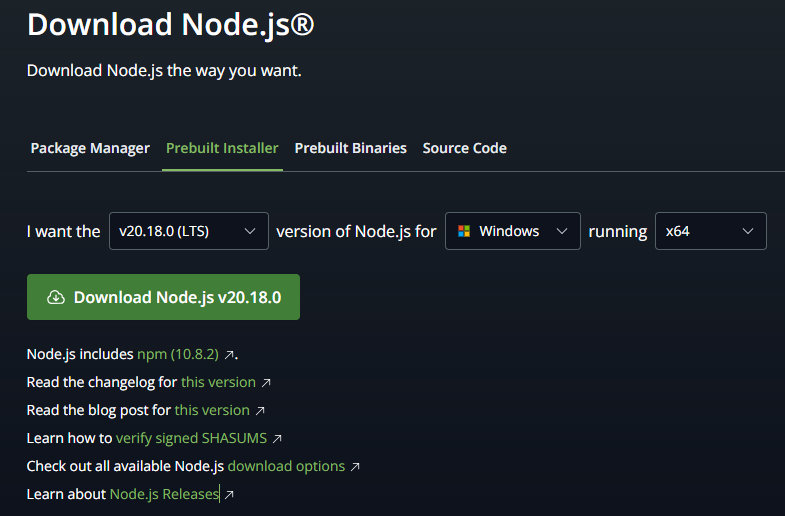The width and height of the screenshot is (785, 516).
Task: Click the chevron in the x64 selector
Action: coord(747,231)
